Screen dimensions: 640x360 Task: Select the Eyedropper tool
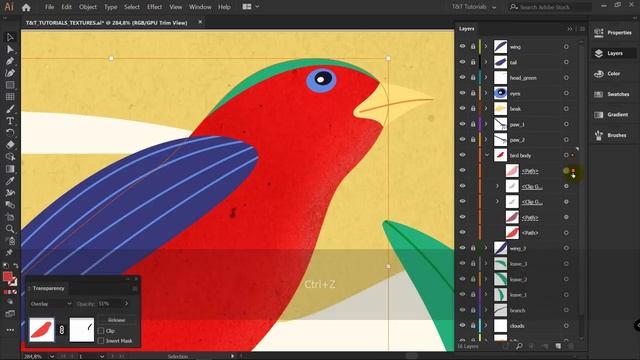[x=10, y=181]
